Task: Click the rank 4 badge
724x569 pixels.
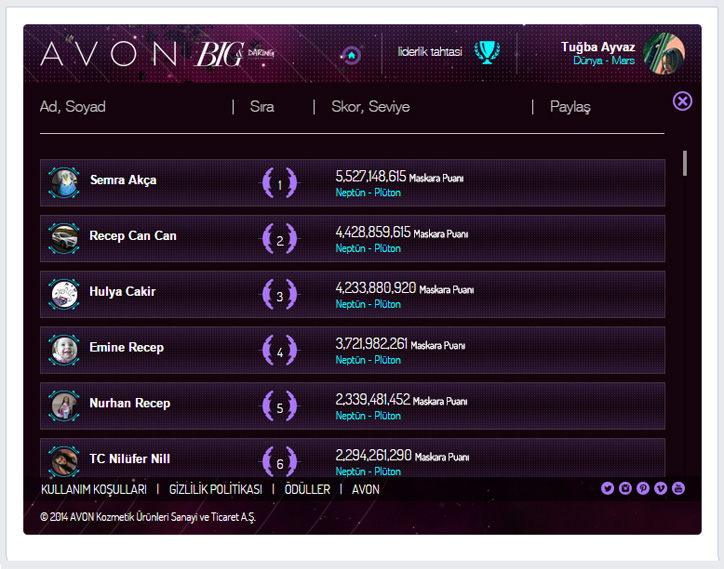Action: pos(279,351)
